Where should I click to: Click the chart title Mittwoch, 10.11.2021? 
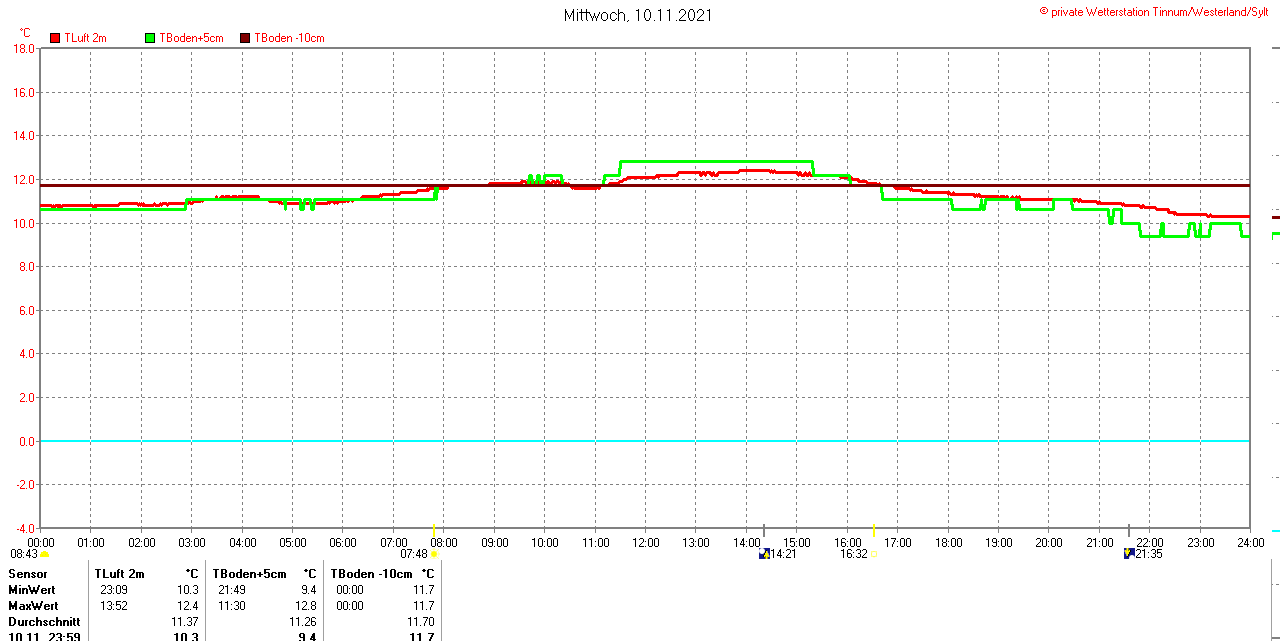click(x=638, y=15)
